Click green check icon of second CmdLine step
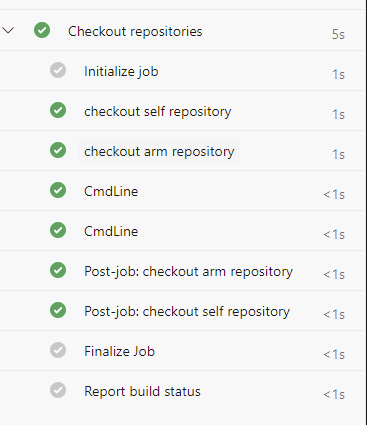This screenshot has width=367, height=425. [x=58, y=230]
